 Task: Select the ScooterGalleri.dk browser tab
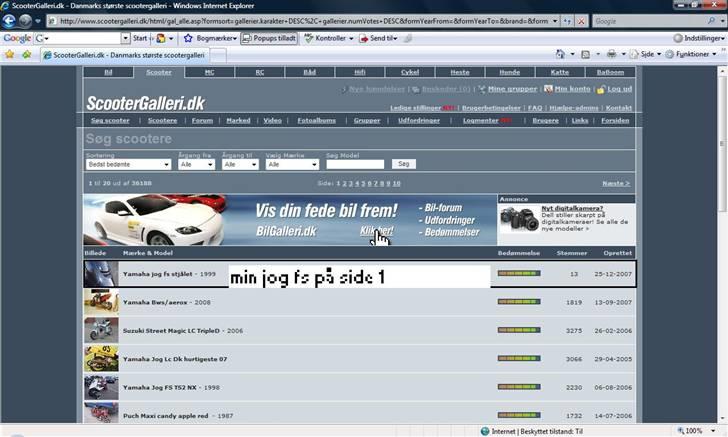(125, 55)
